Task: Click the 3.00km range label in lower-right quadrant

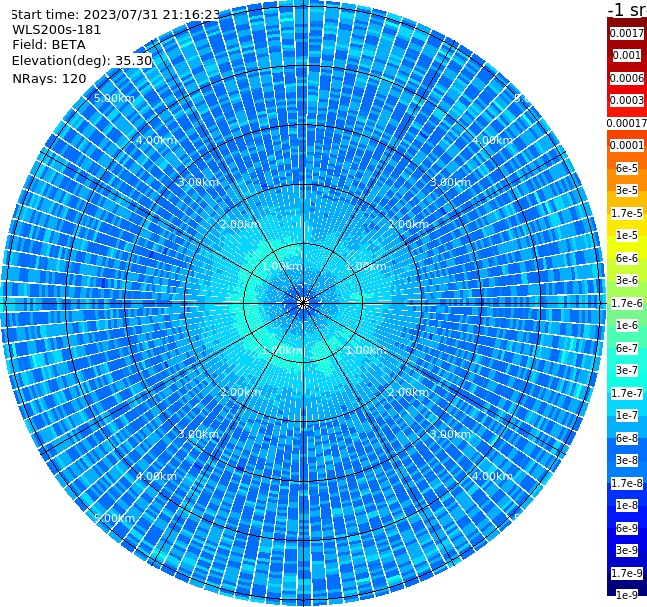Action: pyautogui.click(x=450, y=434)
